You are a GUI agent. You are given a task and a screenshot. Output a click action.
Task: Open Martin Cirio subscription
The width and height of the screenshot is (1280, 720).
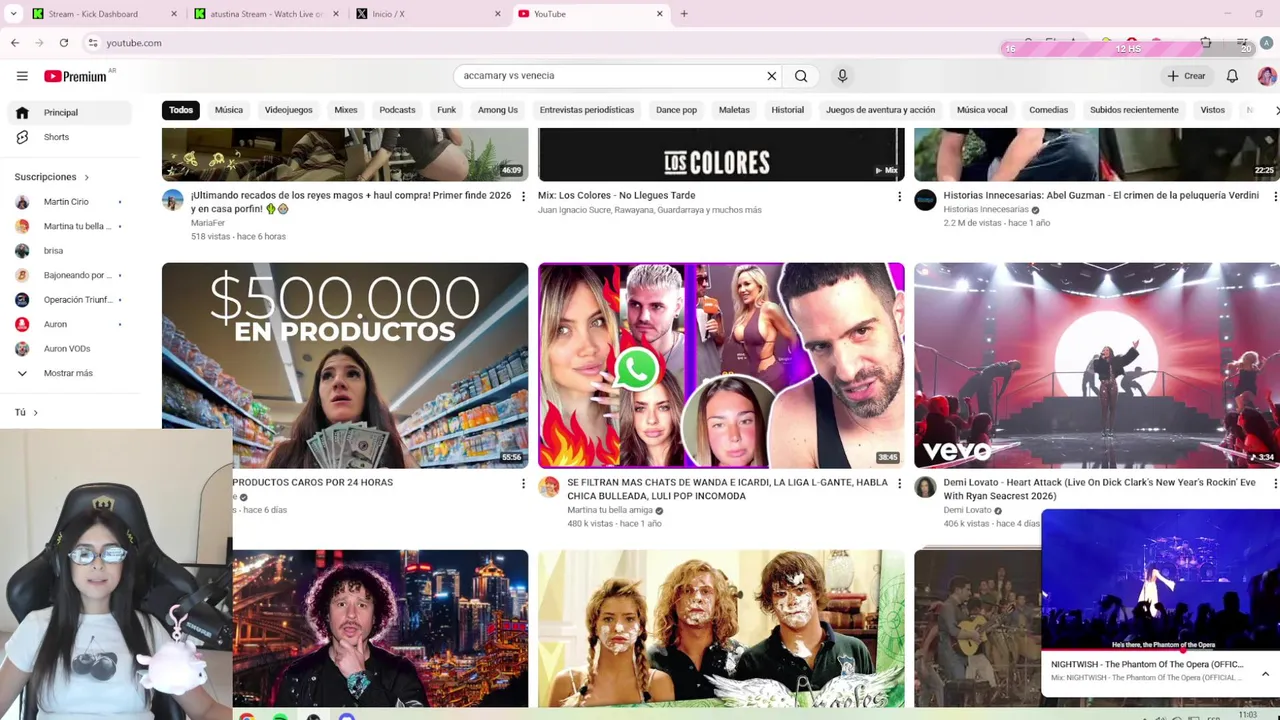pos(70,202)
